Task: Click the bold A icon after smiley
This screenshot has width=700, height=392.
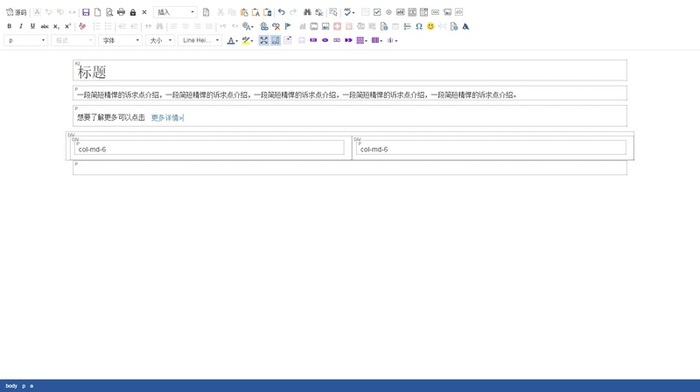Action: (466, 26)
